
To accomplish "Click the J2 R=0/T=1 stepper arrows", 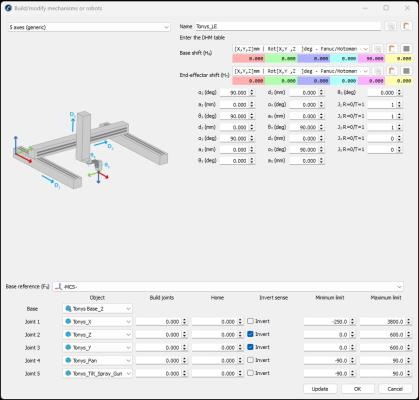I will [x=399, y=116].
